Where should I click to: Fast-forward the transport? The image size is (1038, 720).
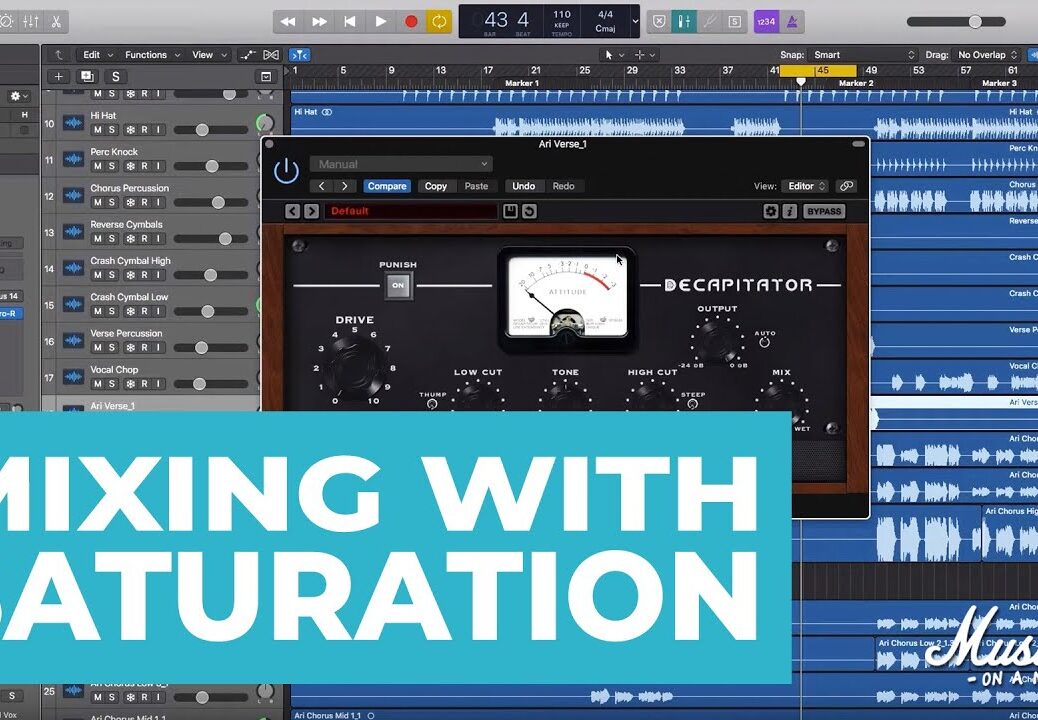tap(319, 22)
